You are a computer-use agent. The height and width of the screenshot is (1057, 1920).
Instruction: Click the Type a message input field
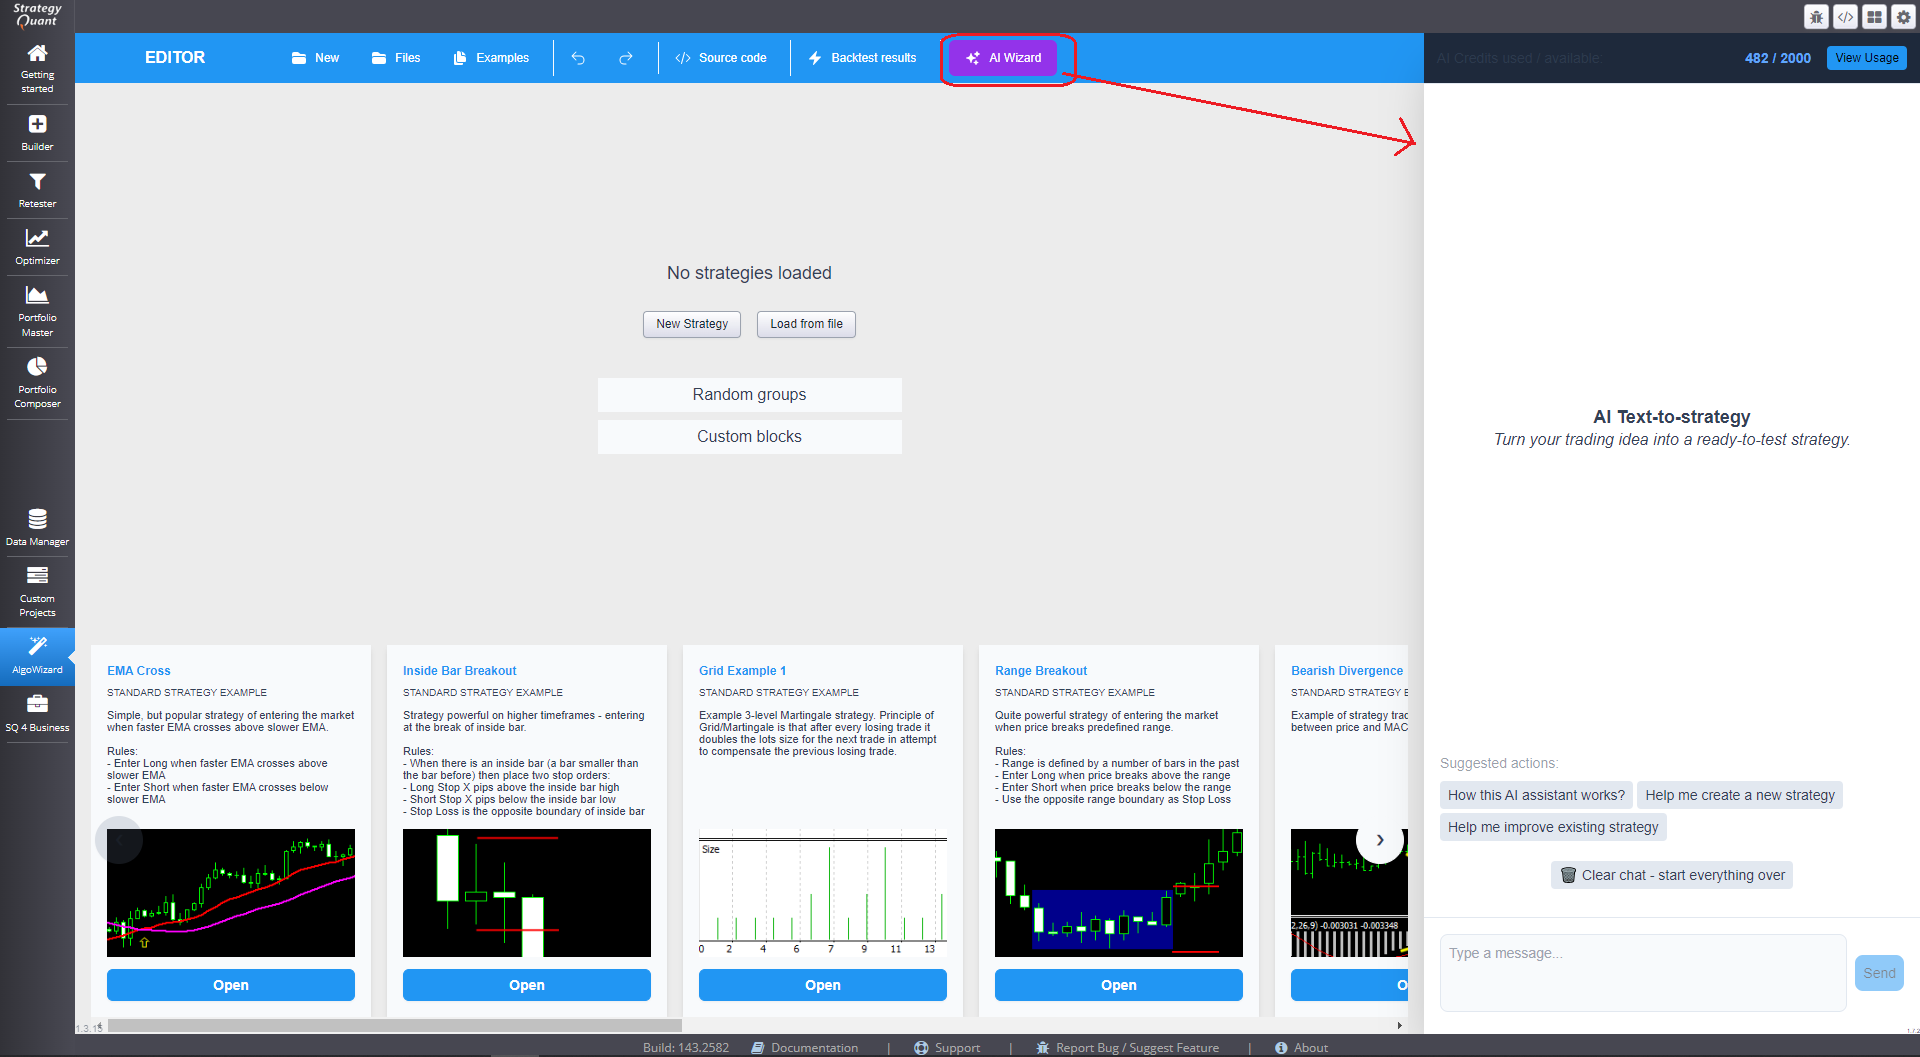point(1642,972)
